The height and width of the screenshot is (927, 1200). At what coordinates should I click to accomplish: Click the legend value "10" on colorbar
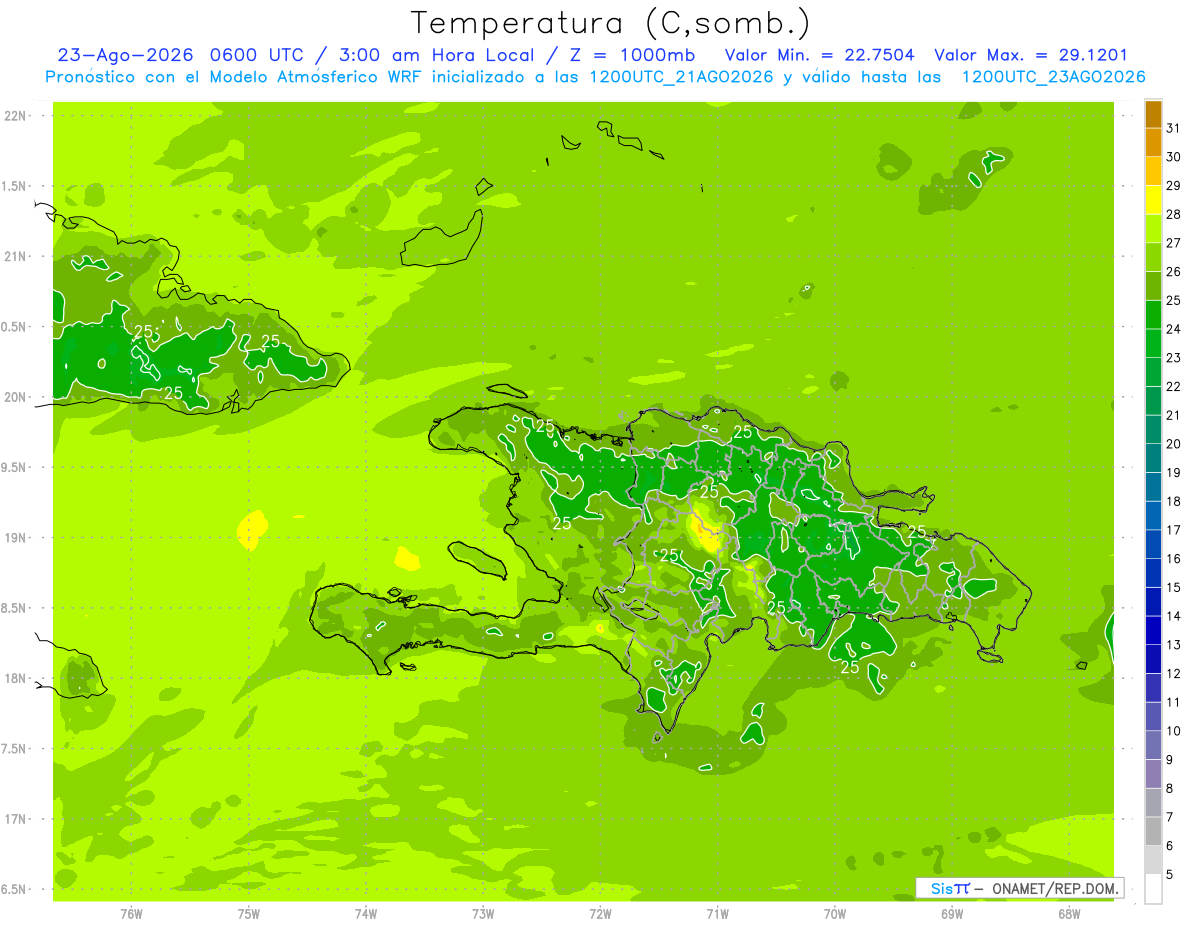pos(1174,731)
